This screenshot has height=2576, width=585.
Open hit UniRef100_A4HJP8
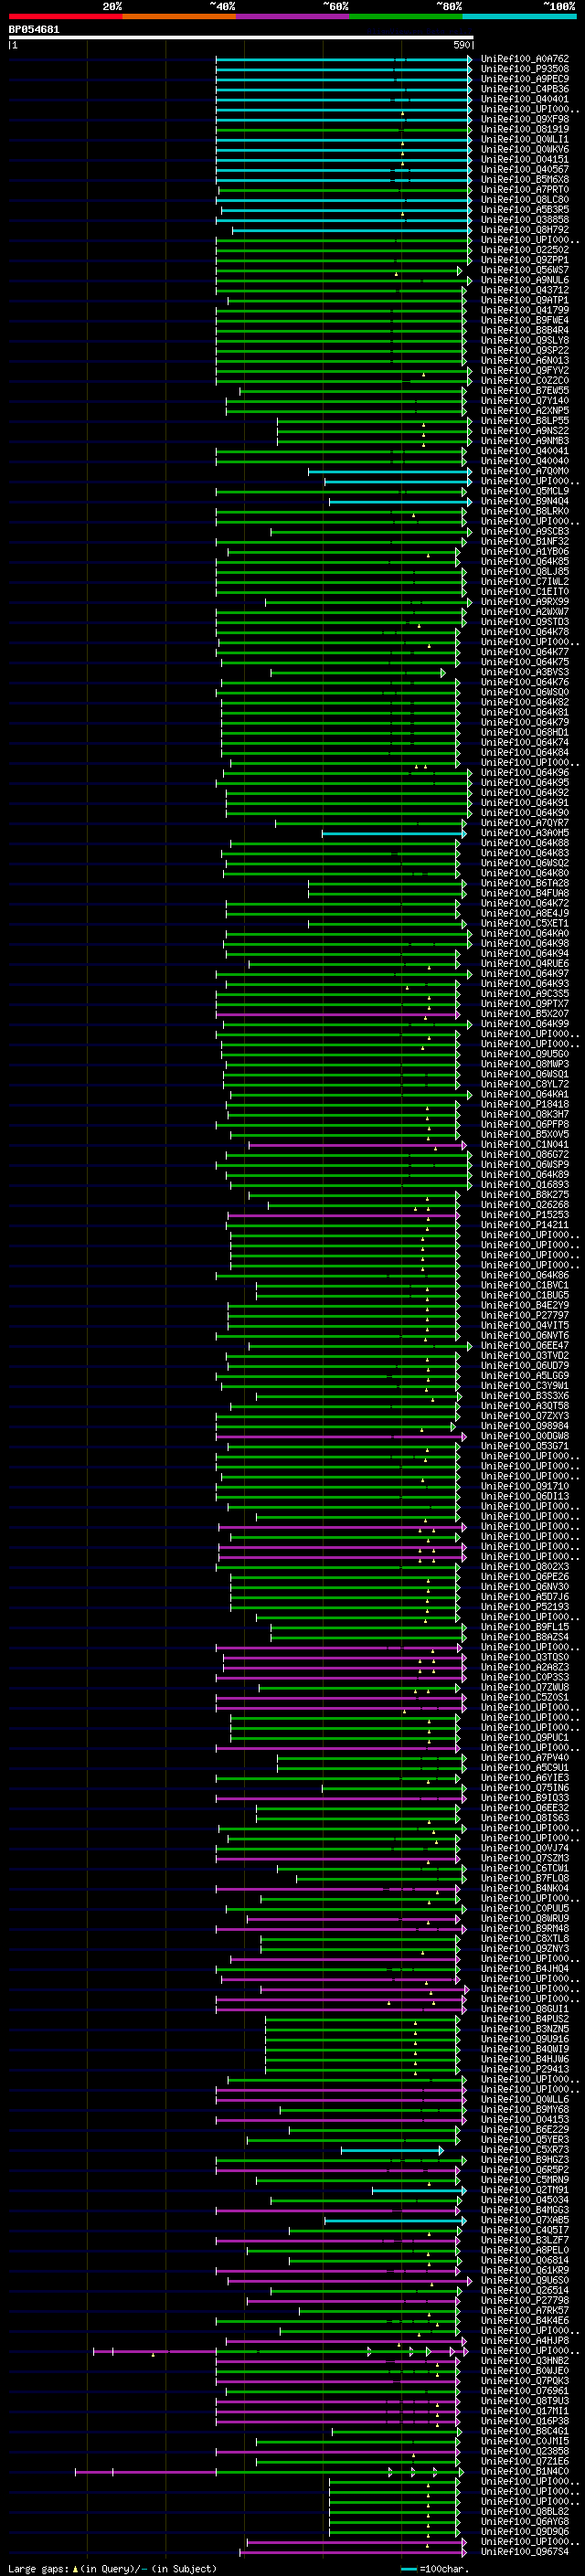click(525, 2340)
